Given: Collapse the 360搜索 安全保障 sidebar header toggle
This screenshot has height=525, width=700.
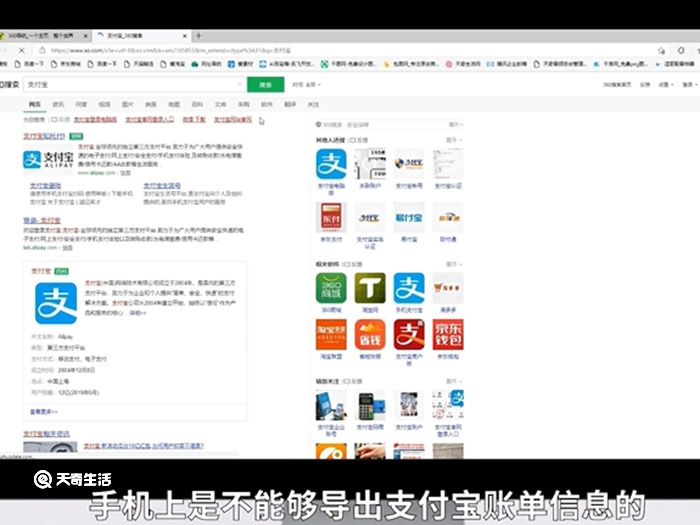Looking at the screenshot, I should [455, 125].
